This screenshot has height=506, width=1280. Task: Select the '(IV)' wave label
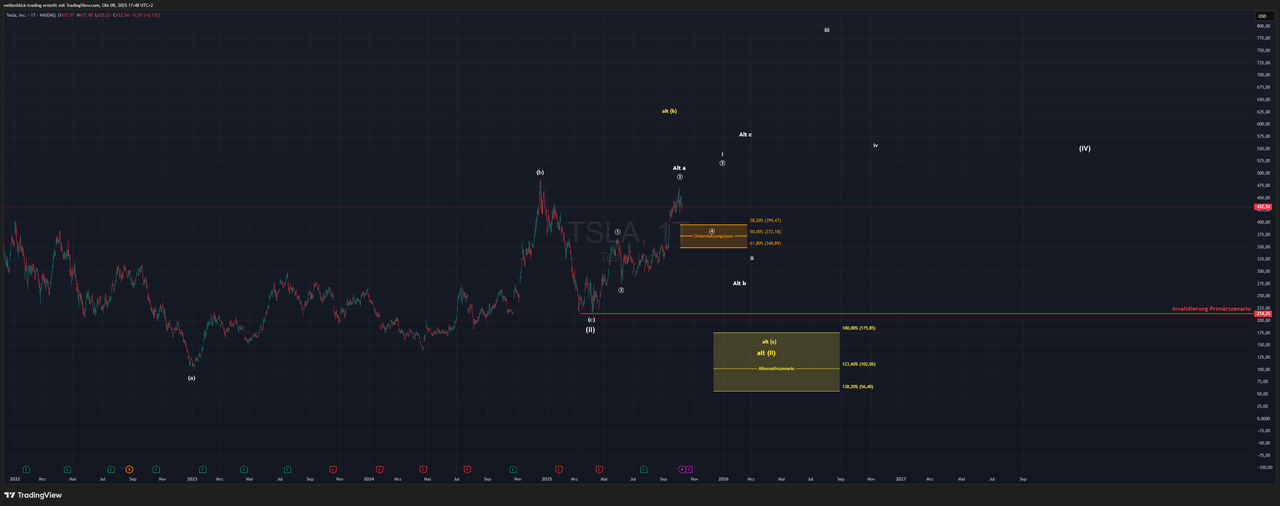[1084, 148]
